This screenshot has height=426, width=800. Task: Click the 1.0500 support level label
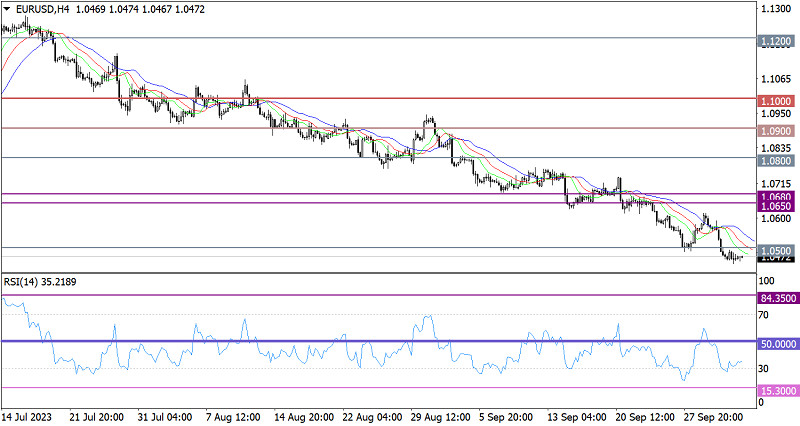(777, 250)
